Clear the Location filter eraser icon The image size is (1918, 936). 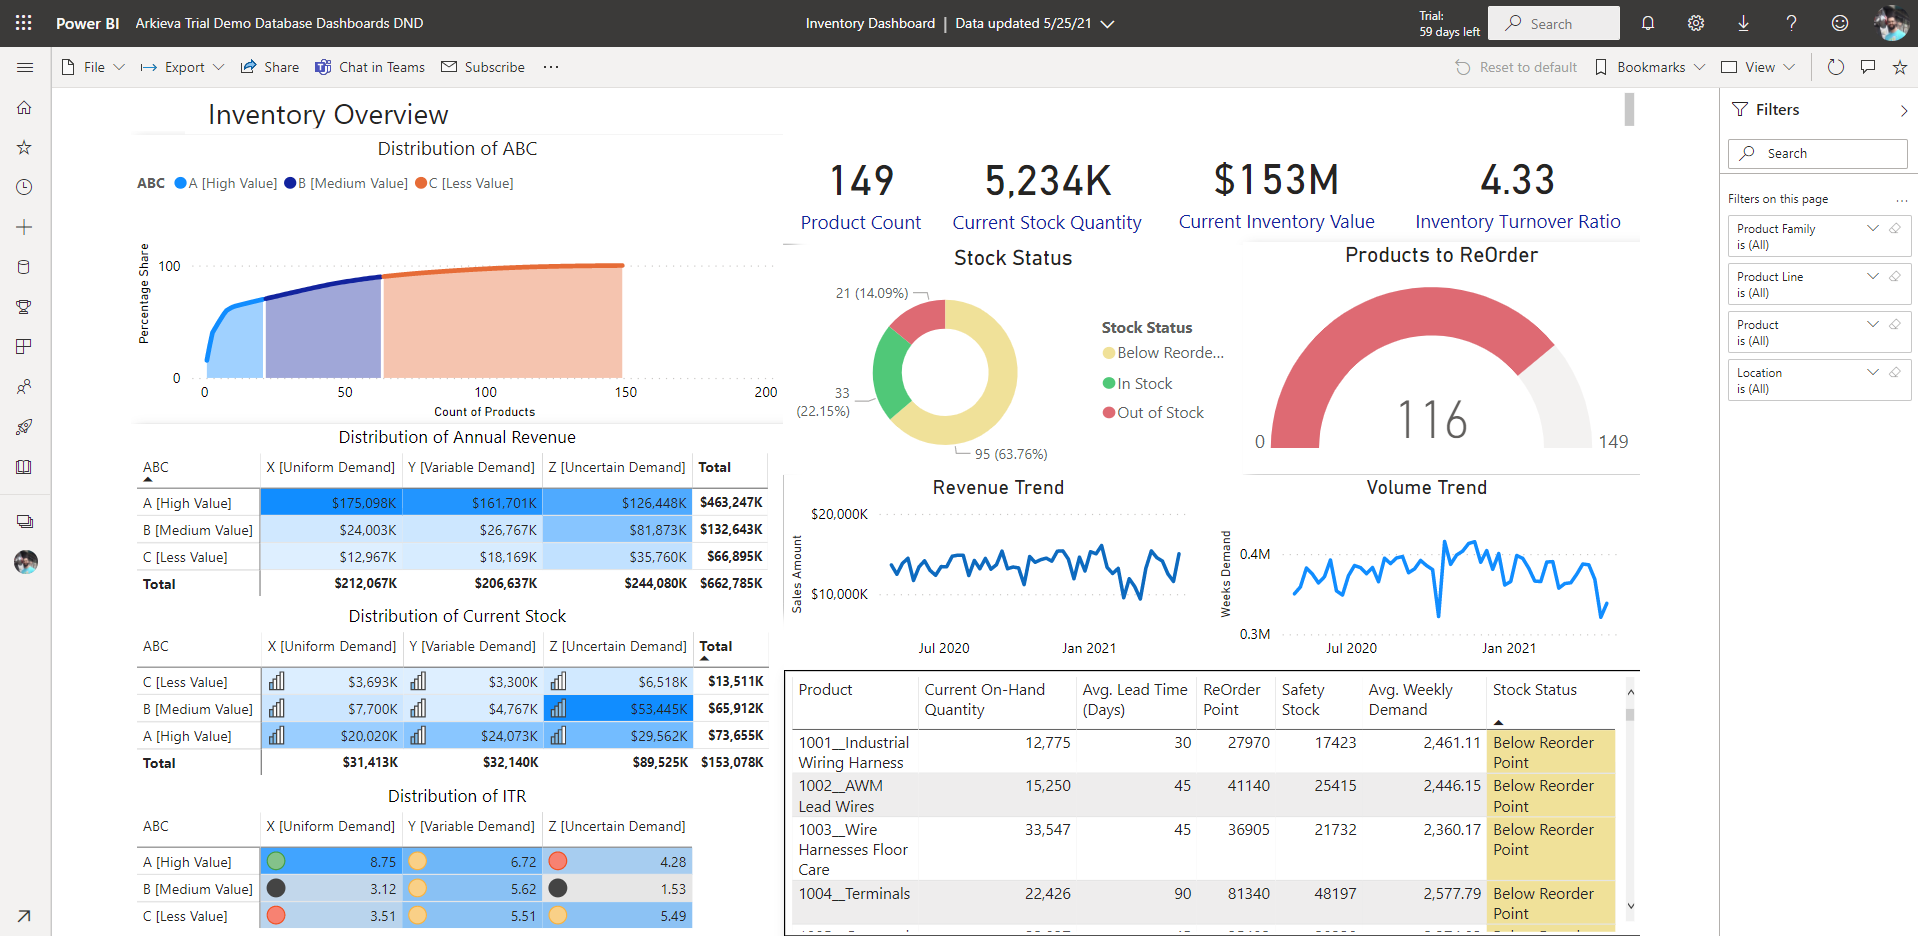1894,372
